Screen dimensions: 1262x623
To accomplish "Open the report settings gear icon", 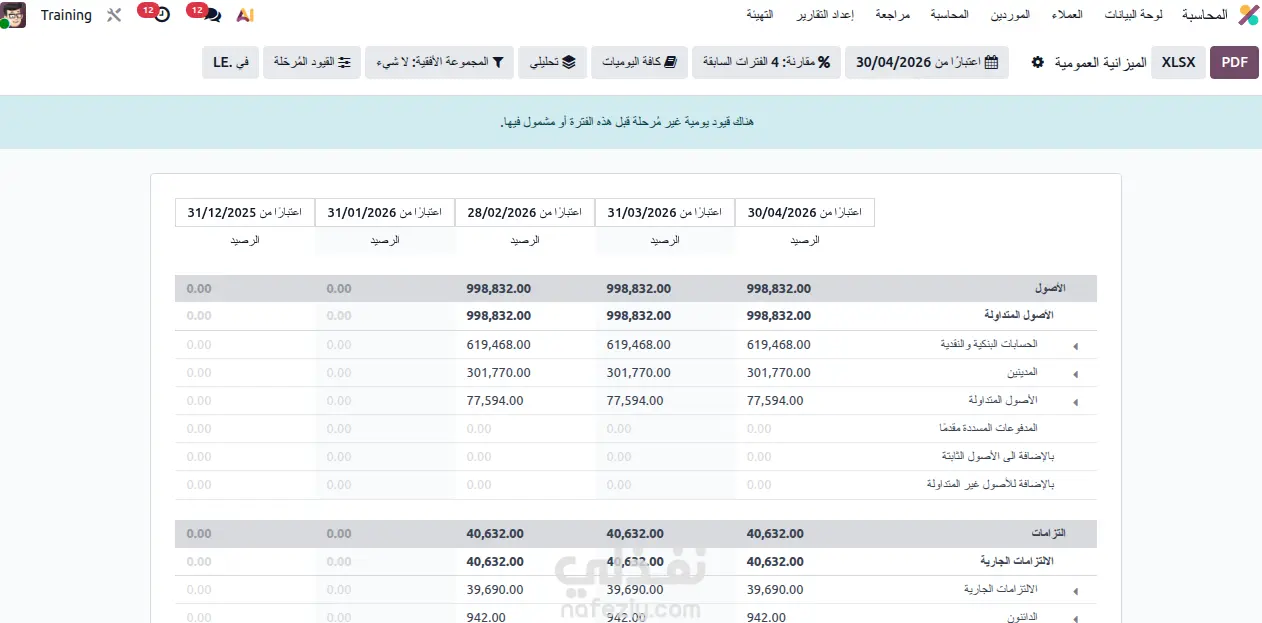I will tap(1037, 62).
